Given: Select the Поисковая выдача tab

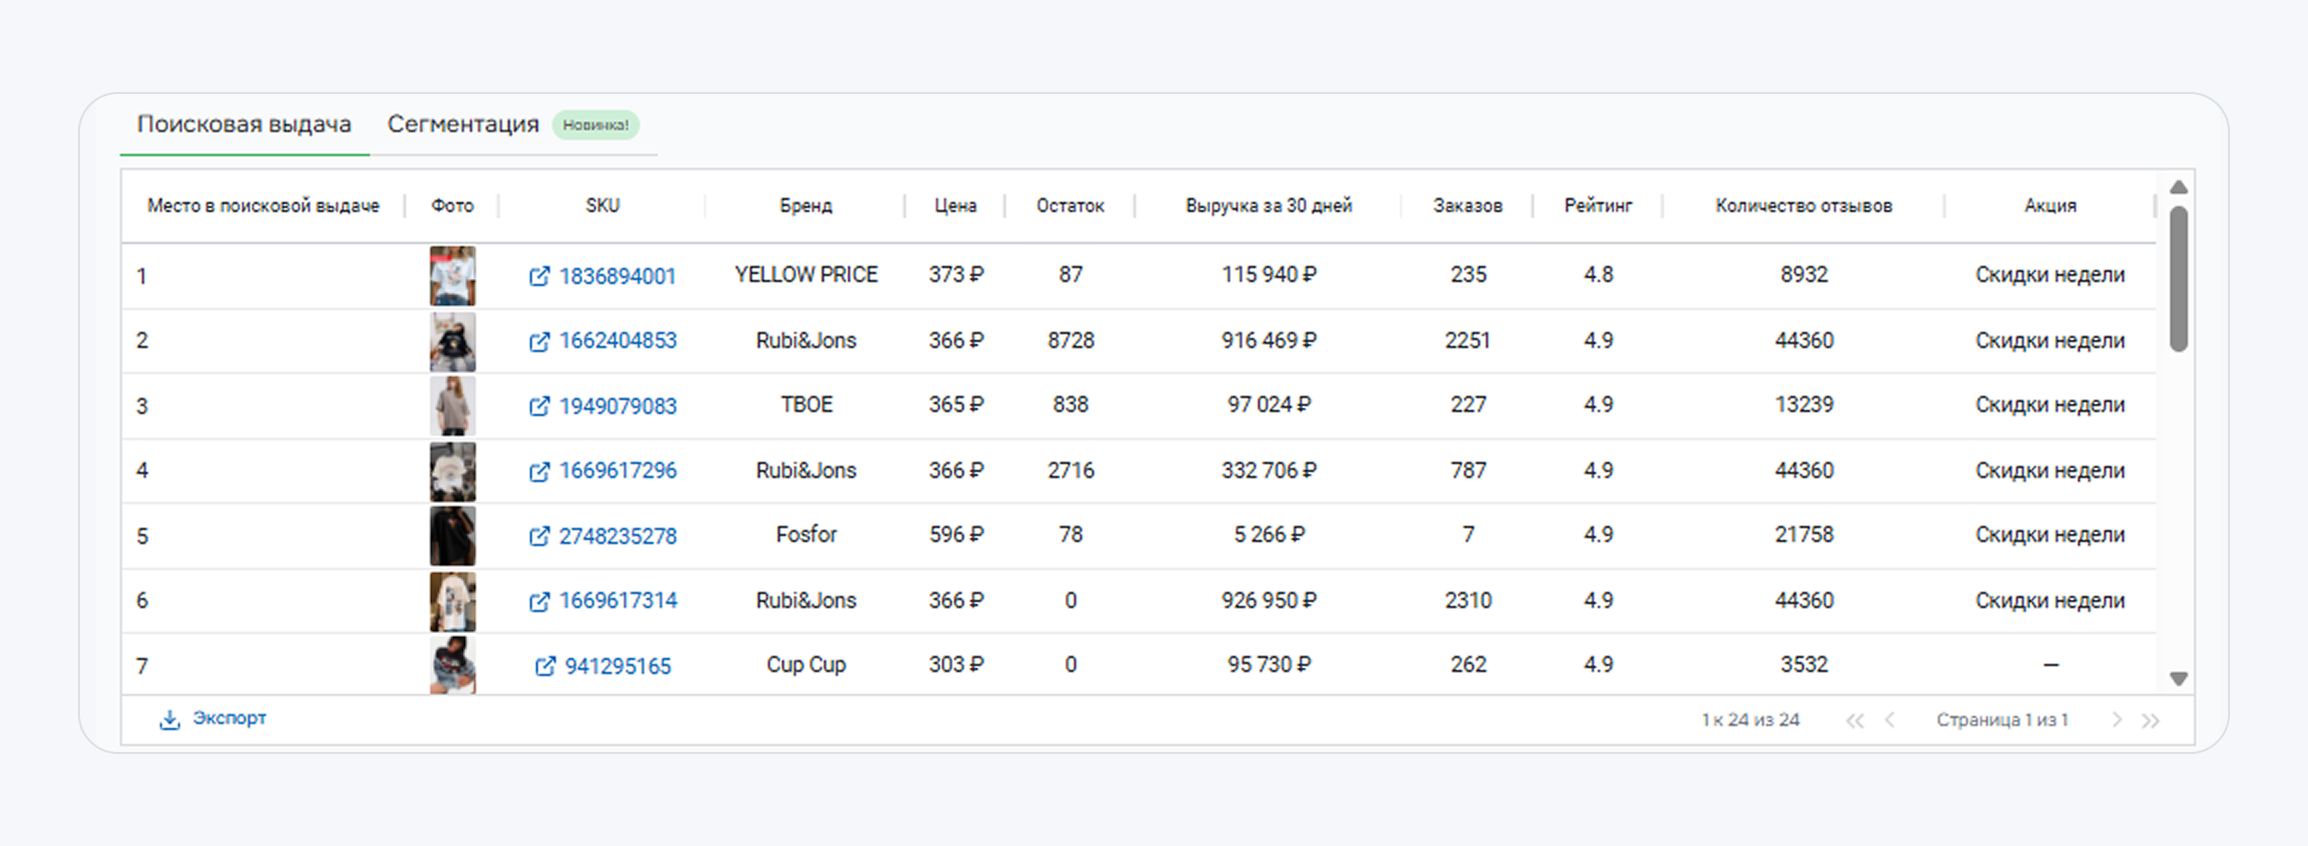Looking at the screenshot, I should (x=244, y=124).
